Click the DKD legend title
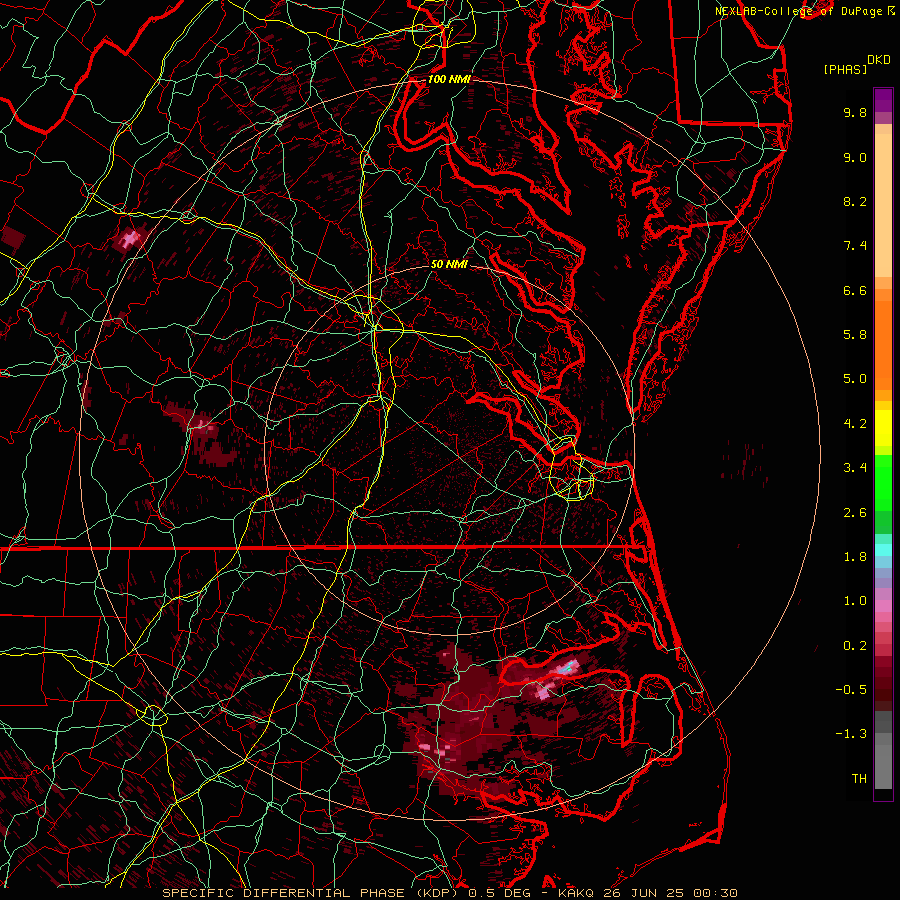 [879, 60]
